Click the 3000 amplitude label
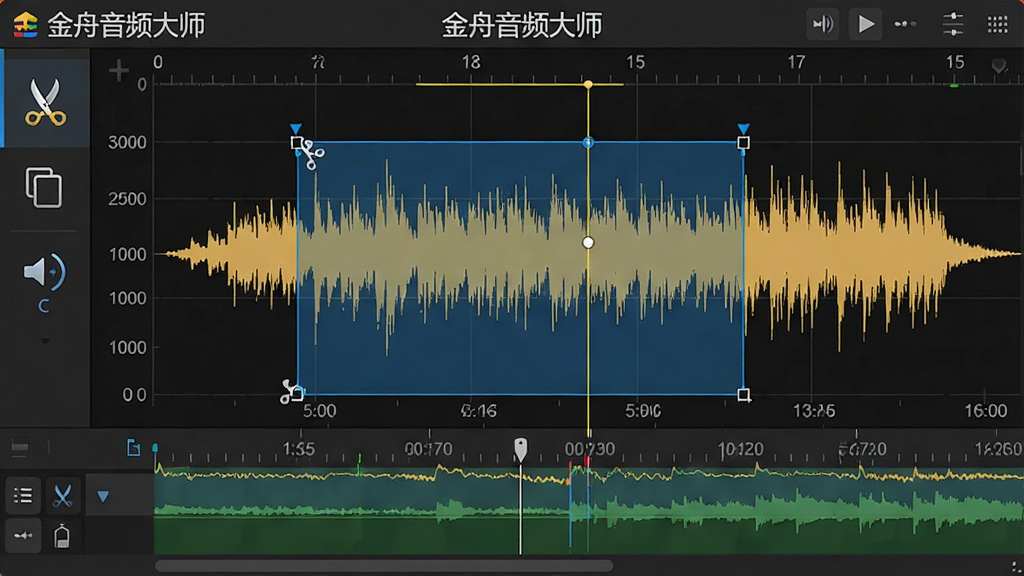1024x576 pixels. [127, 142]
